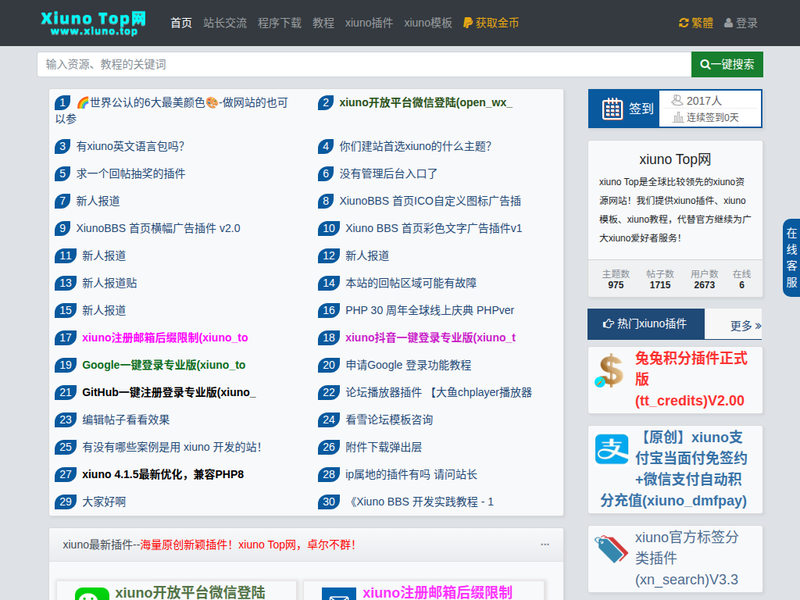The width and height of the screenshot is (800, 600).
Task: Select 教程 in the top navigation
Action: click(x=323, y=23)
